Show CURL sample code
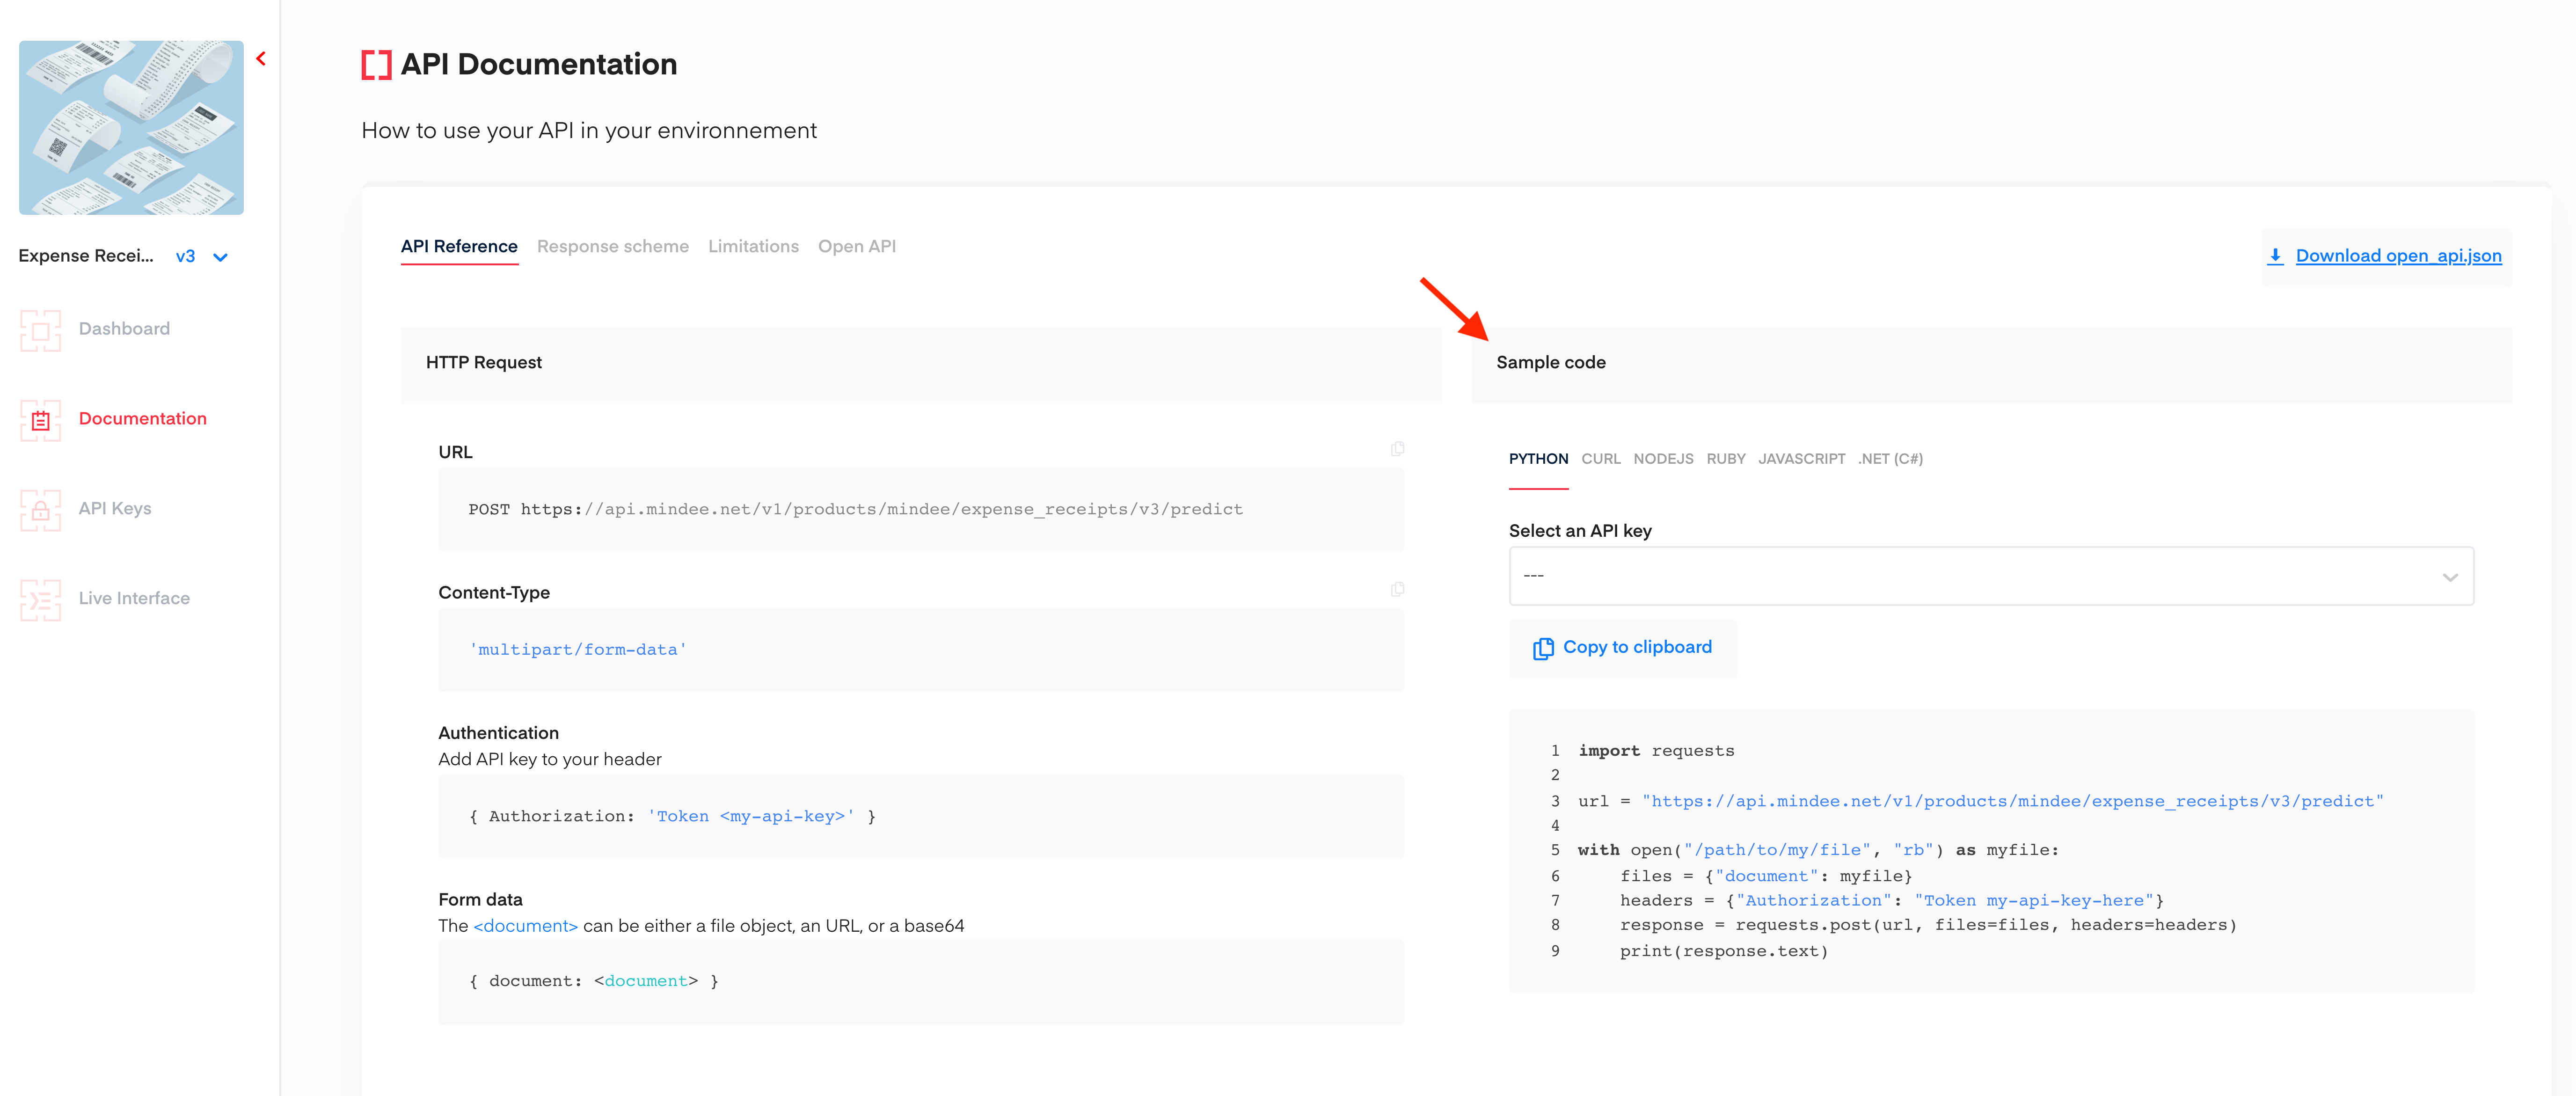 tap(1601, 459)
